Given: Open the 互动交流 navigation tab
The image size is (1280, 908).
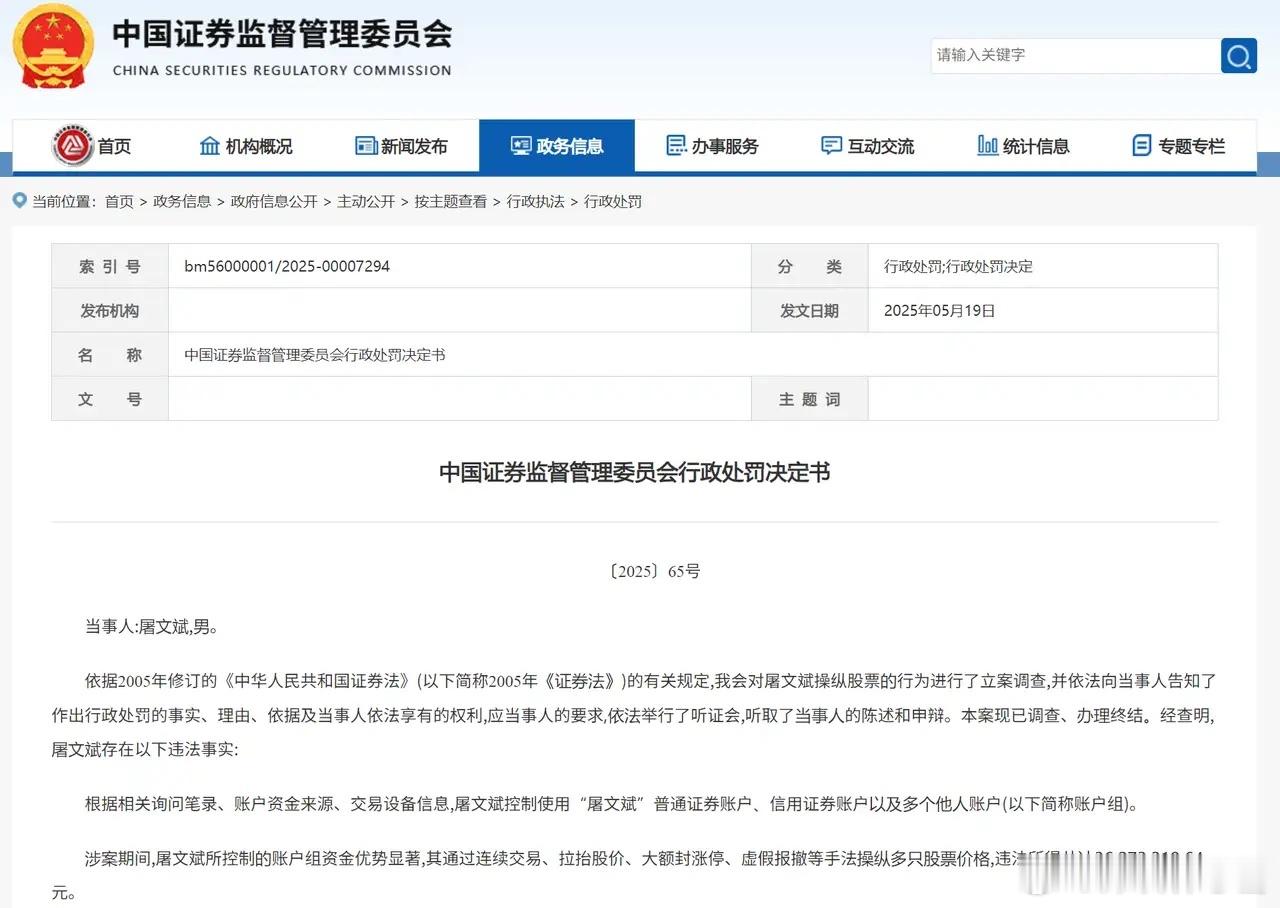Looking at the screenshot, I should tap(867, 146).
